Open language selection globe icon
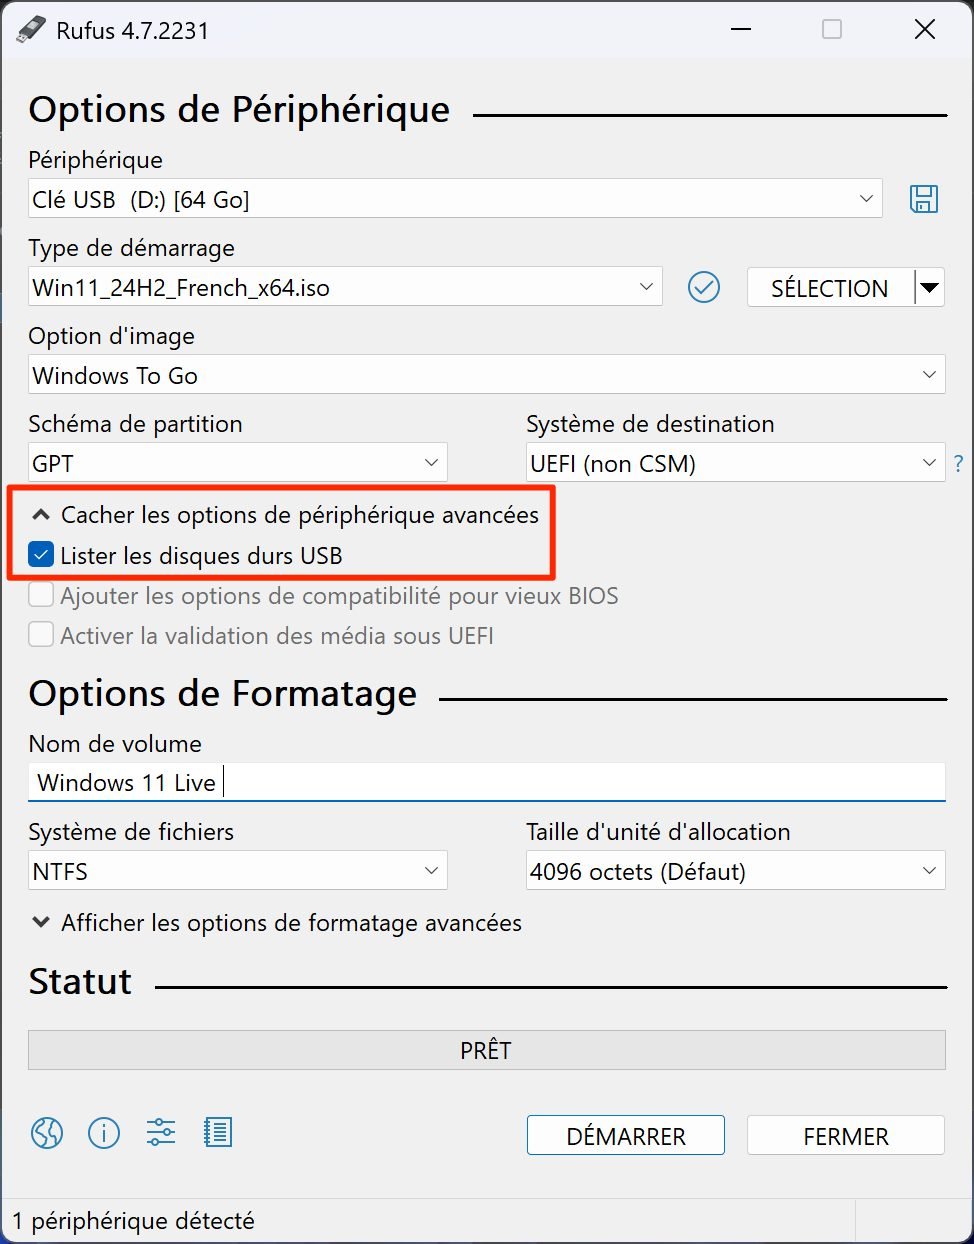The image size is (974, 1244). click(x=47, y=1133)
